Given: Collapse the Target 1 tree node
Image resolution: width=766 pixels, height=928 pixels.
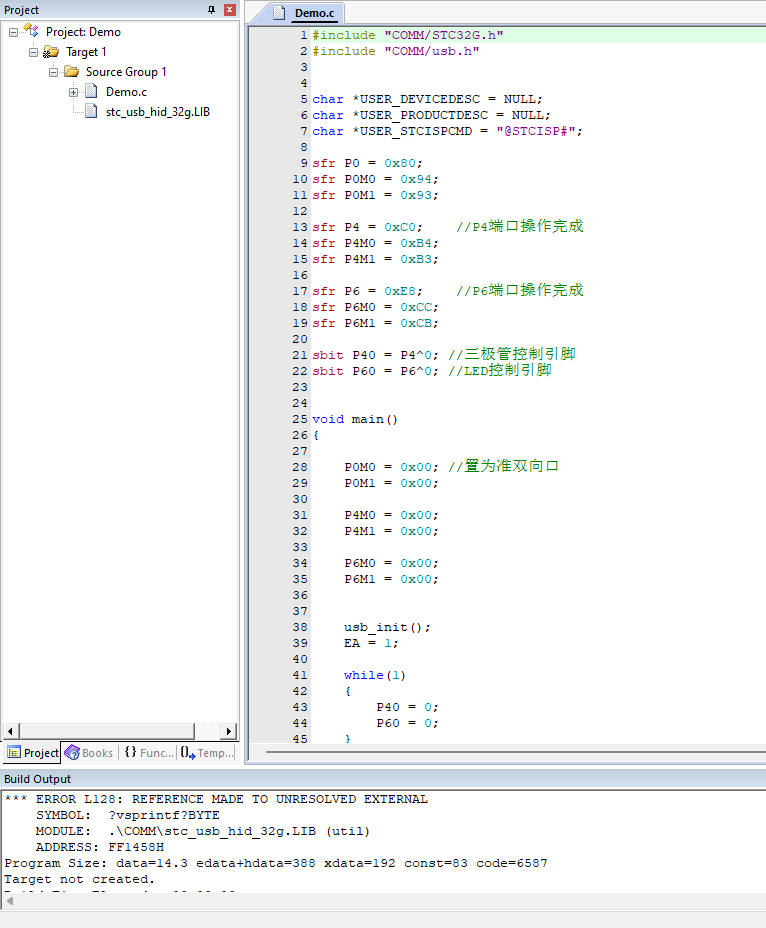Looking at the screenshot, I should click(33, 53).
